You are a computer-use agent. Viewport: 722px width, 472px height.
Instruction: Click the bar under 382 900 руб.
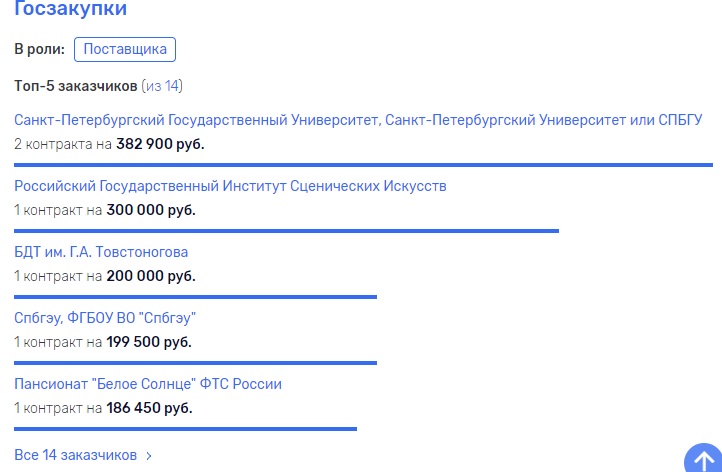click(x=363, y=165)
